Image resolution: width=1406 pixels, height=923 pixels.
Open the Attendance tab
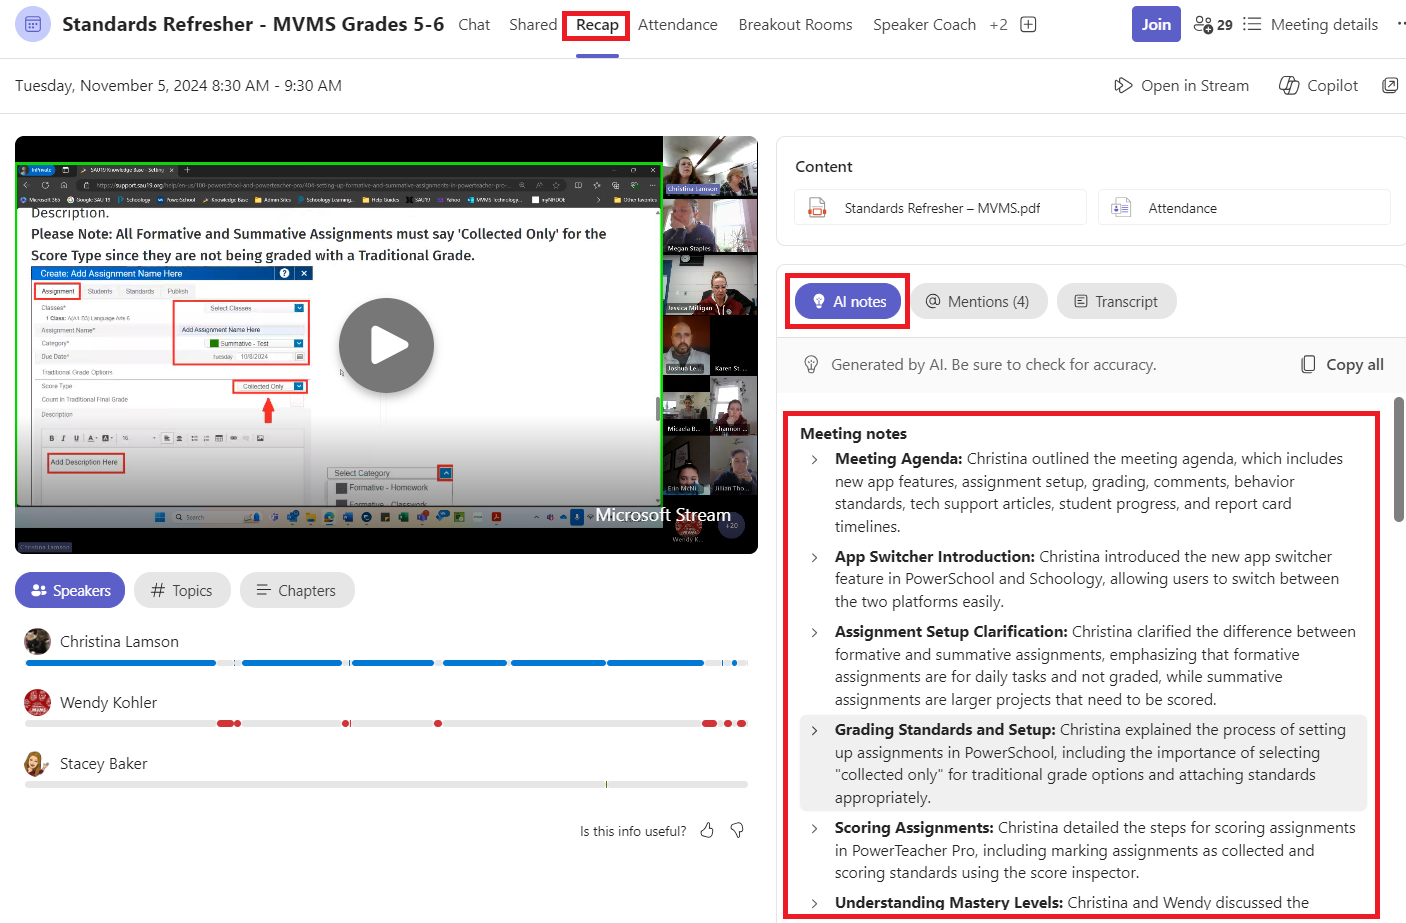678,25
